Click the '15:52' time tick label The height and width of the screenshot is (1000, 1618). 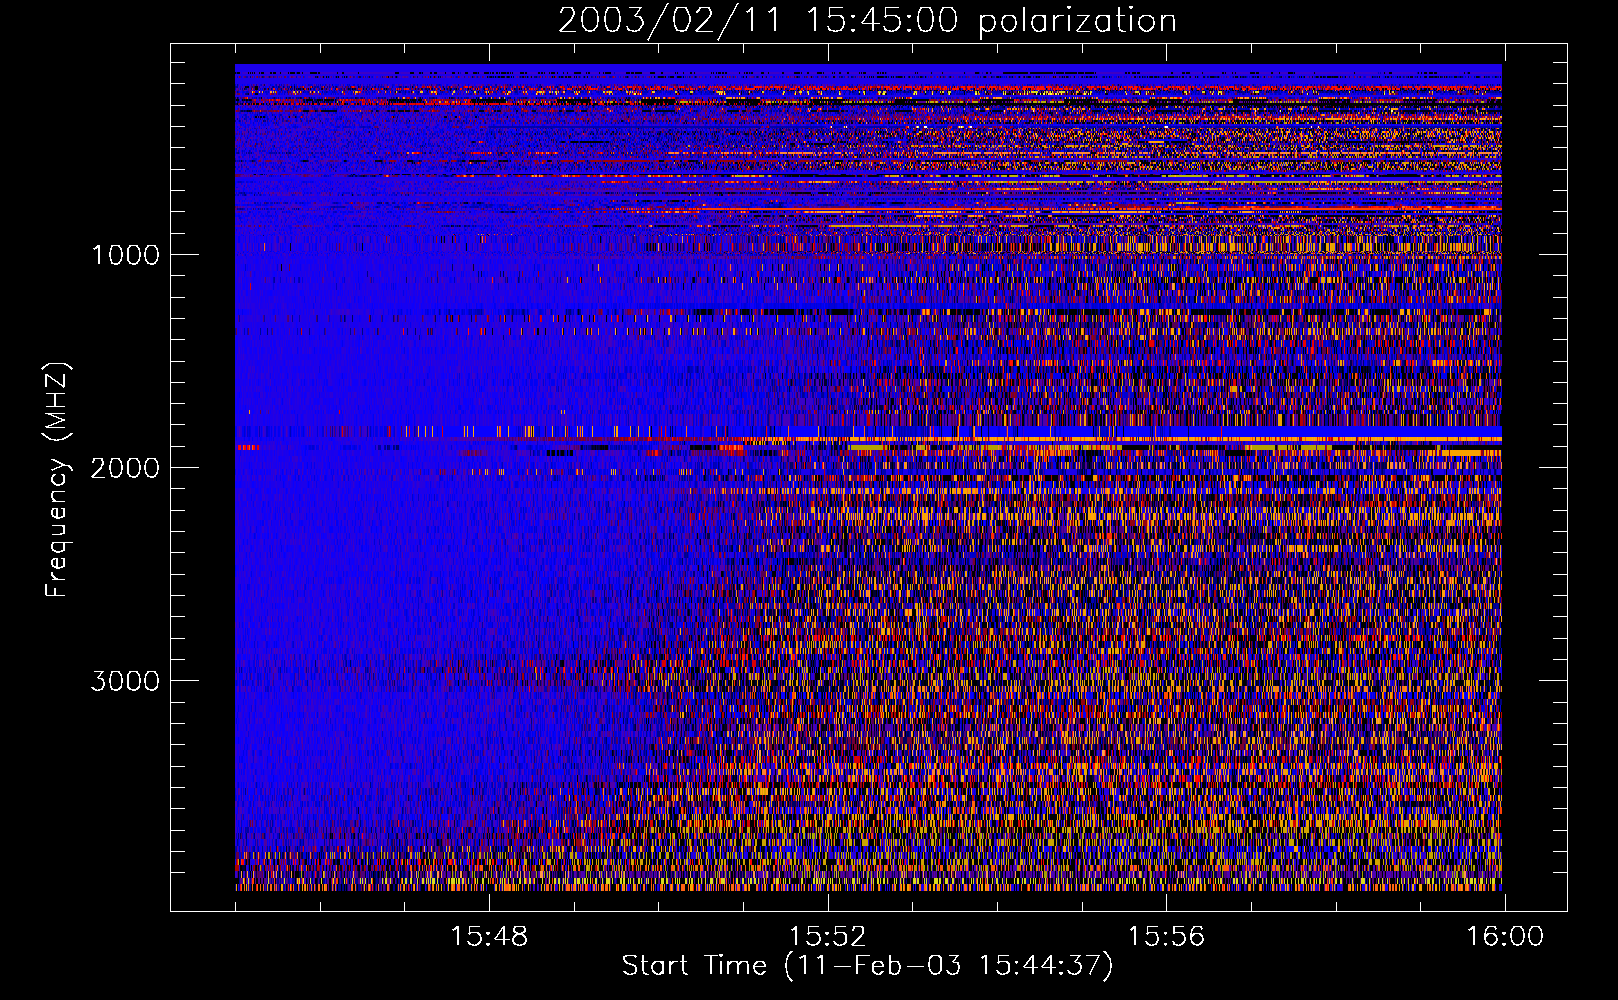tap(827, 937)
